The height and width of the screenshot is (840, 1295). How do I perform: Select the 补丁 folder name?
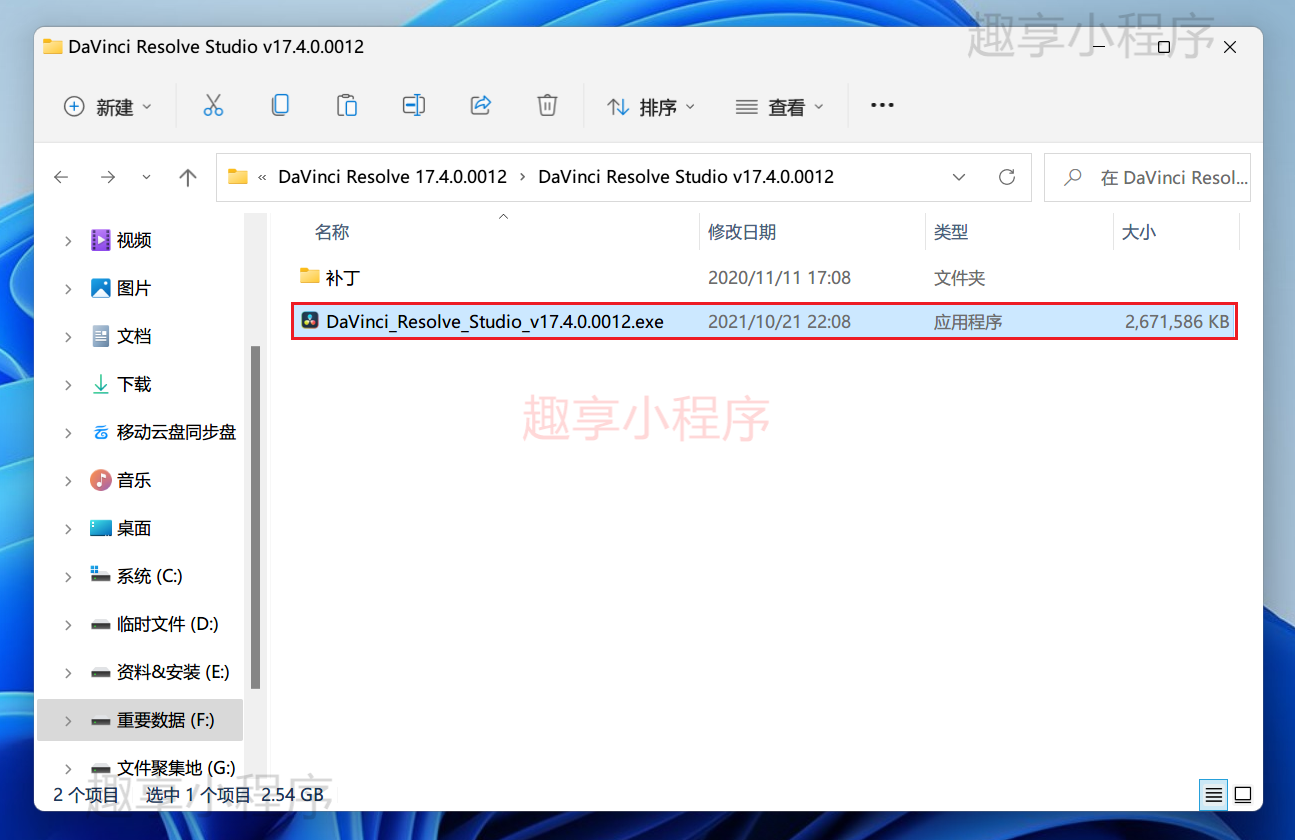coord(342,278)
